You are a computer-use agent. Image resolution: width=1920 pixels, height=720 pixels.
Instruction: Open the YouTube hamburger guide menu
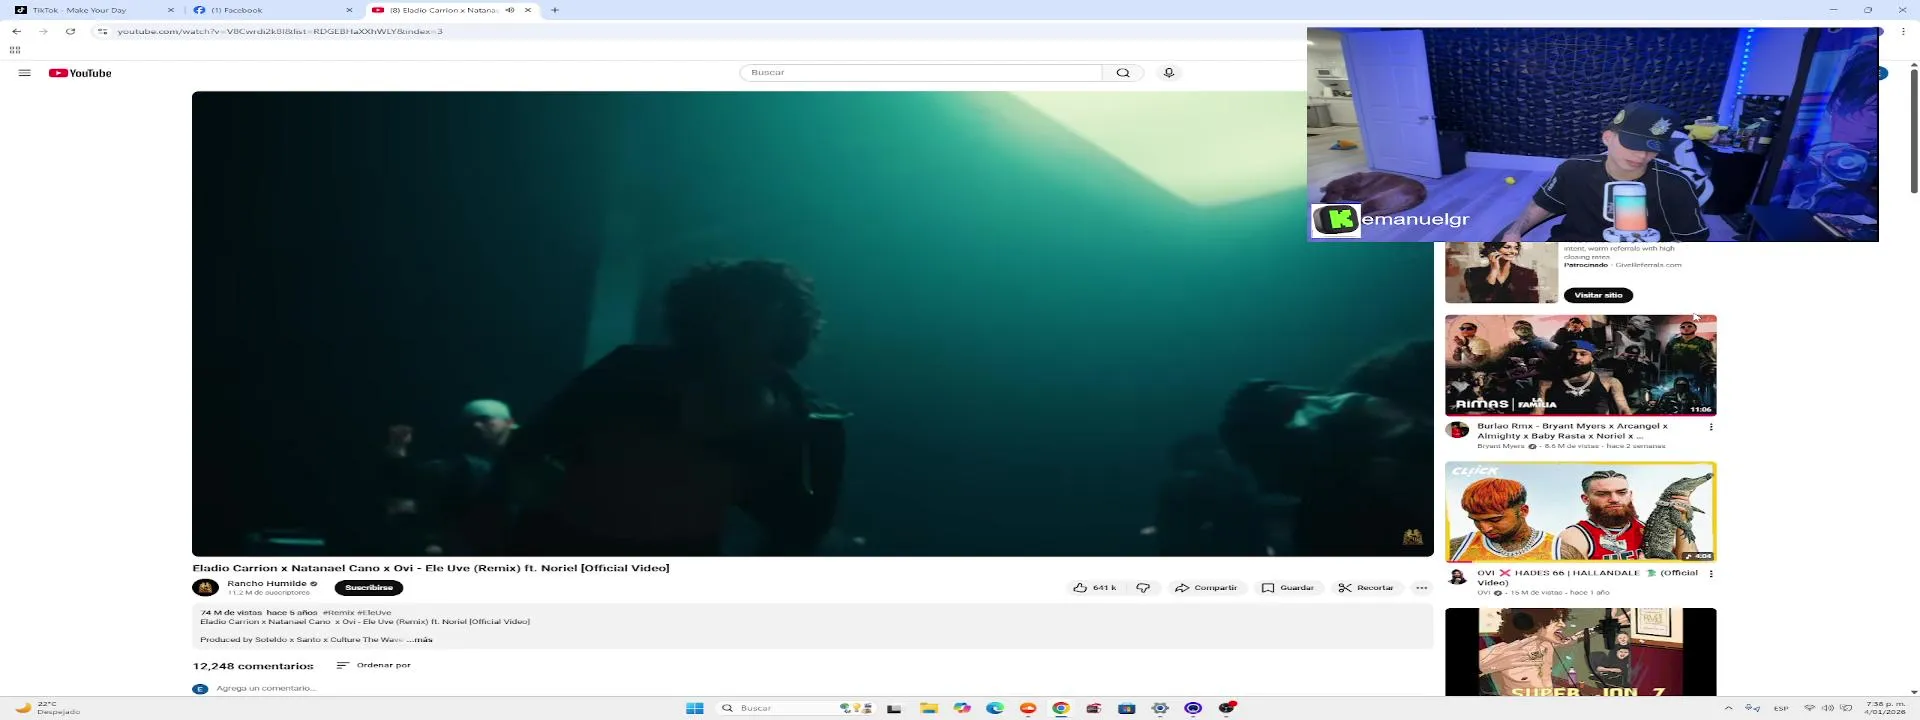[25, 73]
